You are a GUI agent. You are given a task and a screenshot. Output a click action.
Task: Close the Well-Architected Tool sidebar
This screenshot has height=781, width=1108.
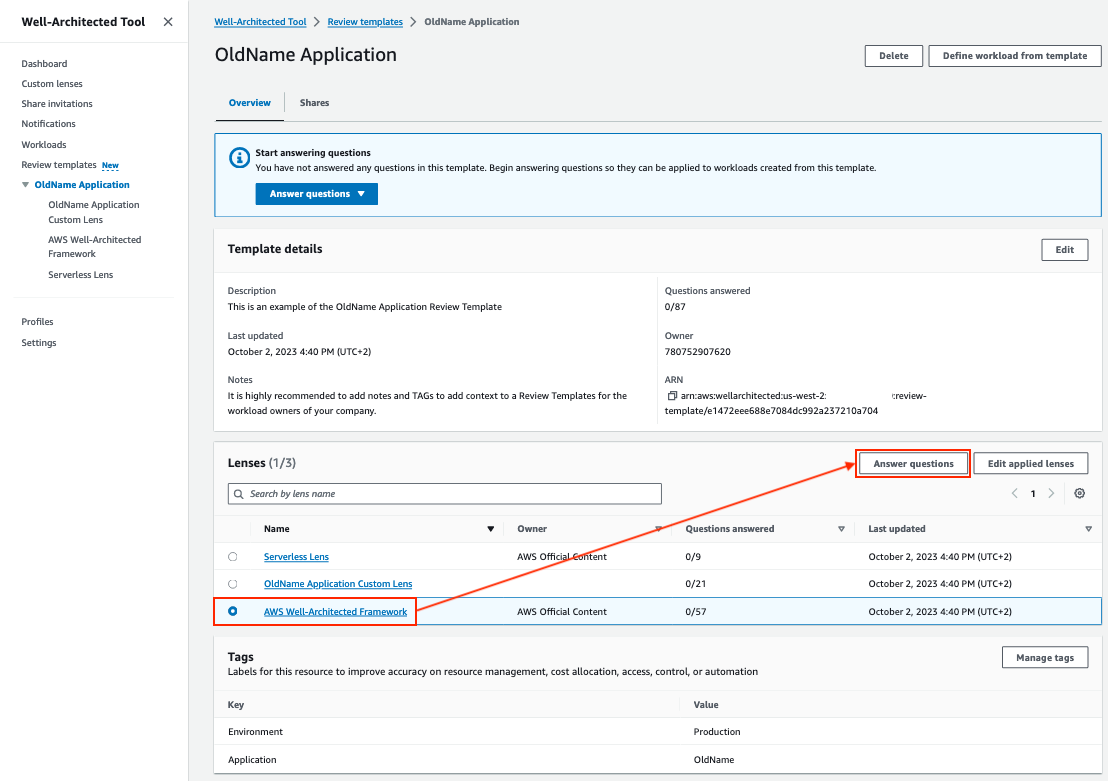click(167, 21)
